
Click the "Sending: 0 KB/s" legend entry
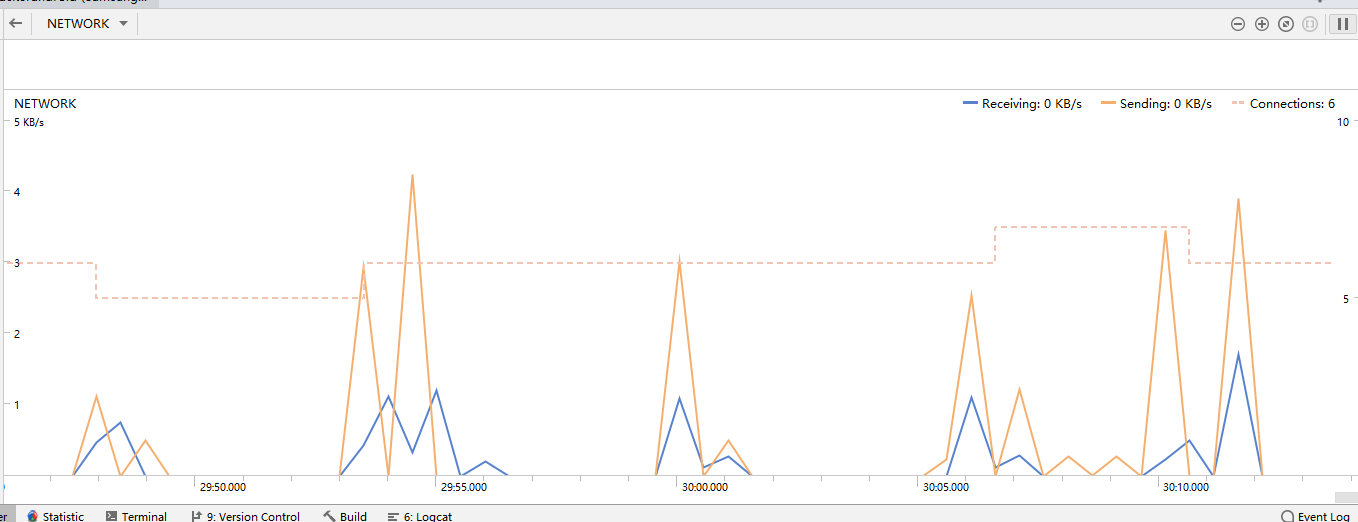pyautogui.click(x=1156, y=104)
